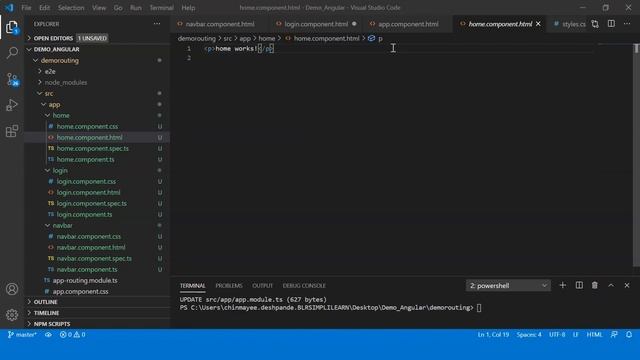The width and height of the screenshot is (640, 360).
Task: Change end of line sequence LF
Action: click(x=576, y=335)
